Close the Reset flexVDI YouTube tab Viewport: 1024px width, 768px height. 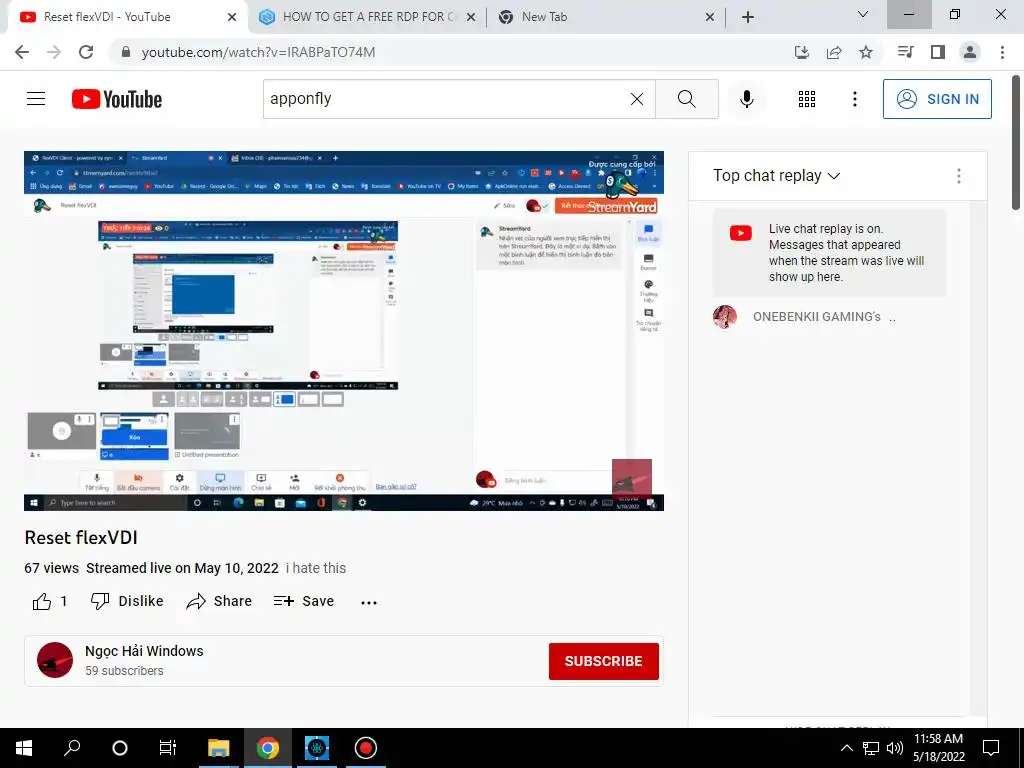coord(232,17)
